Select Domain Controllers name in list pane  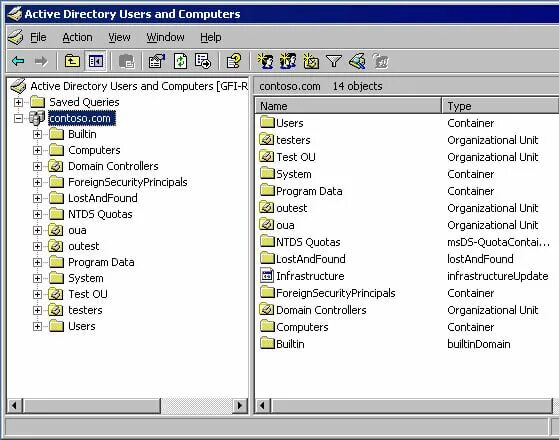click(321, 310)
